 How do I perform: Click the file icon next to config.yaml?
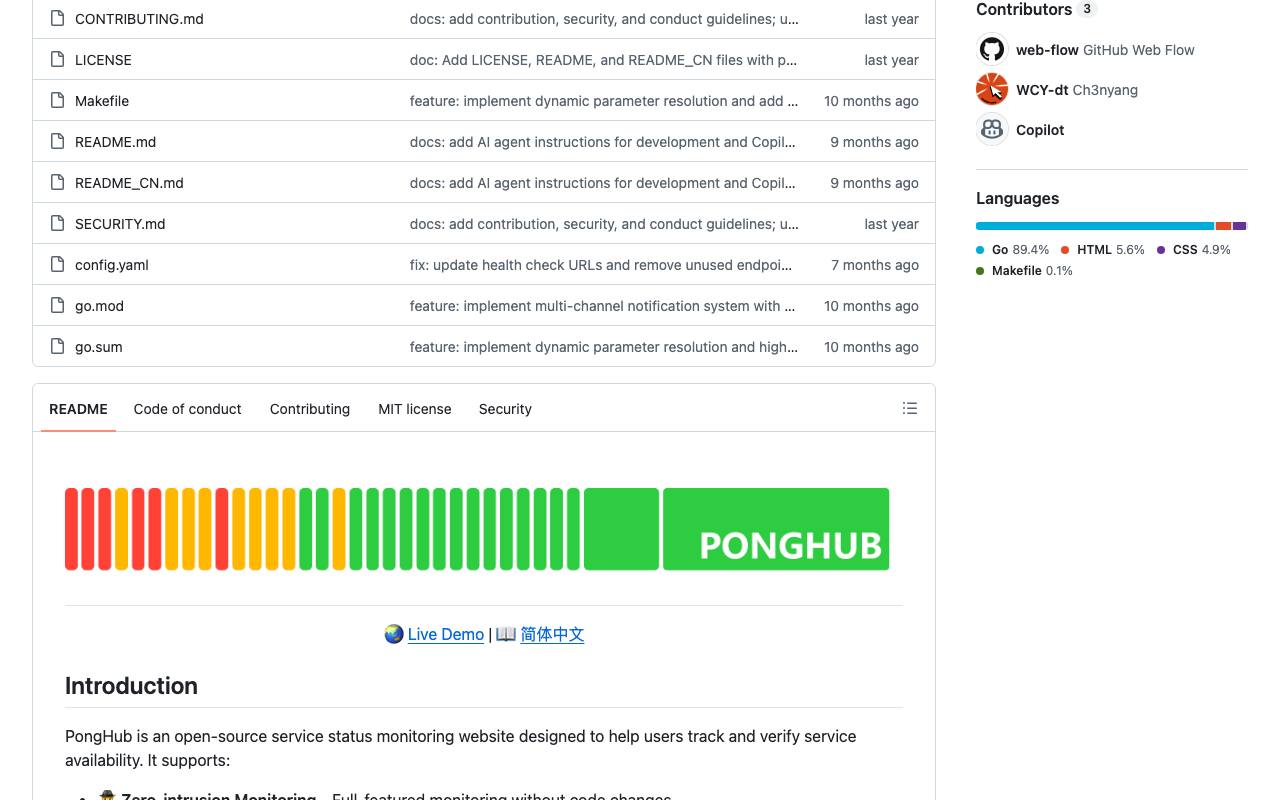(x=57, y=264)
